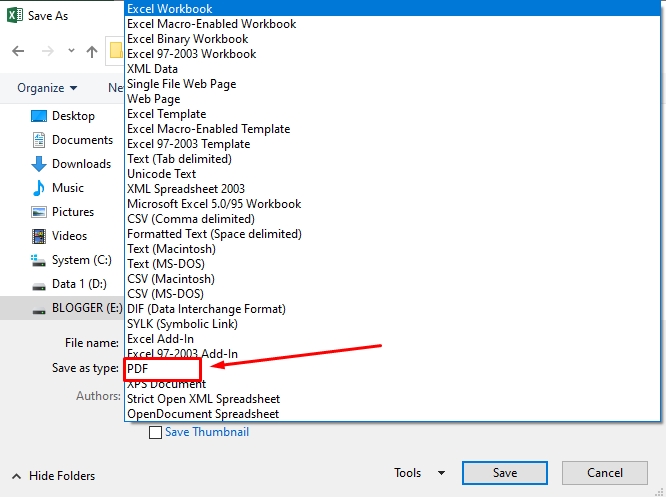Pick Microsoft Excel 5.0/95 Workbook format

(392, 204)
